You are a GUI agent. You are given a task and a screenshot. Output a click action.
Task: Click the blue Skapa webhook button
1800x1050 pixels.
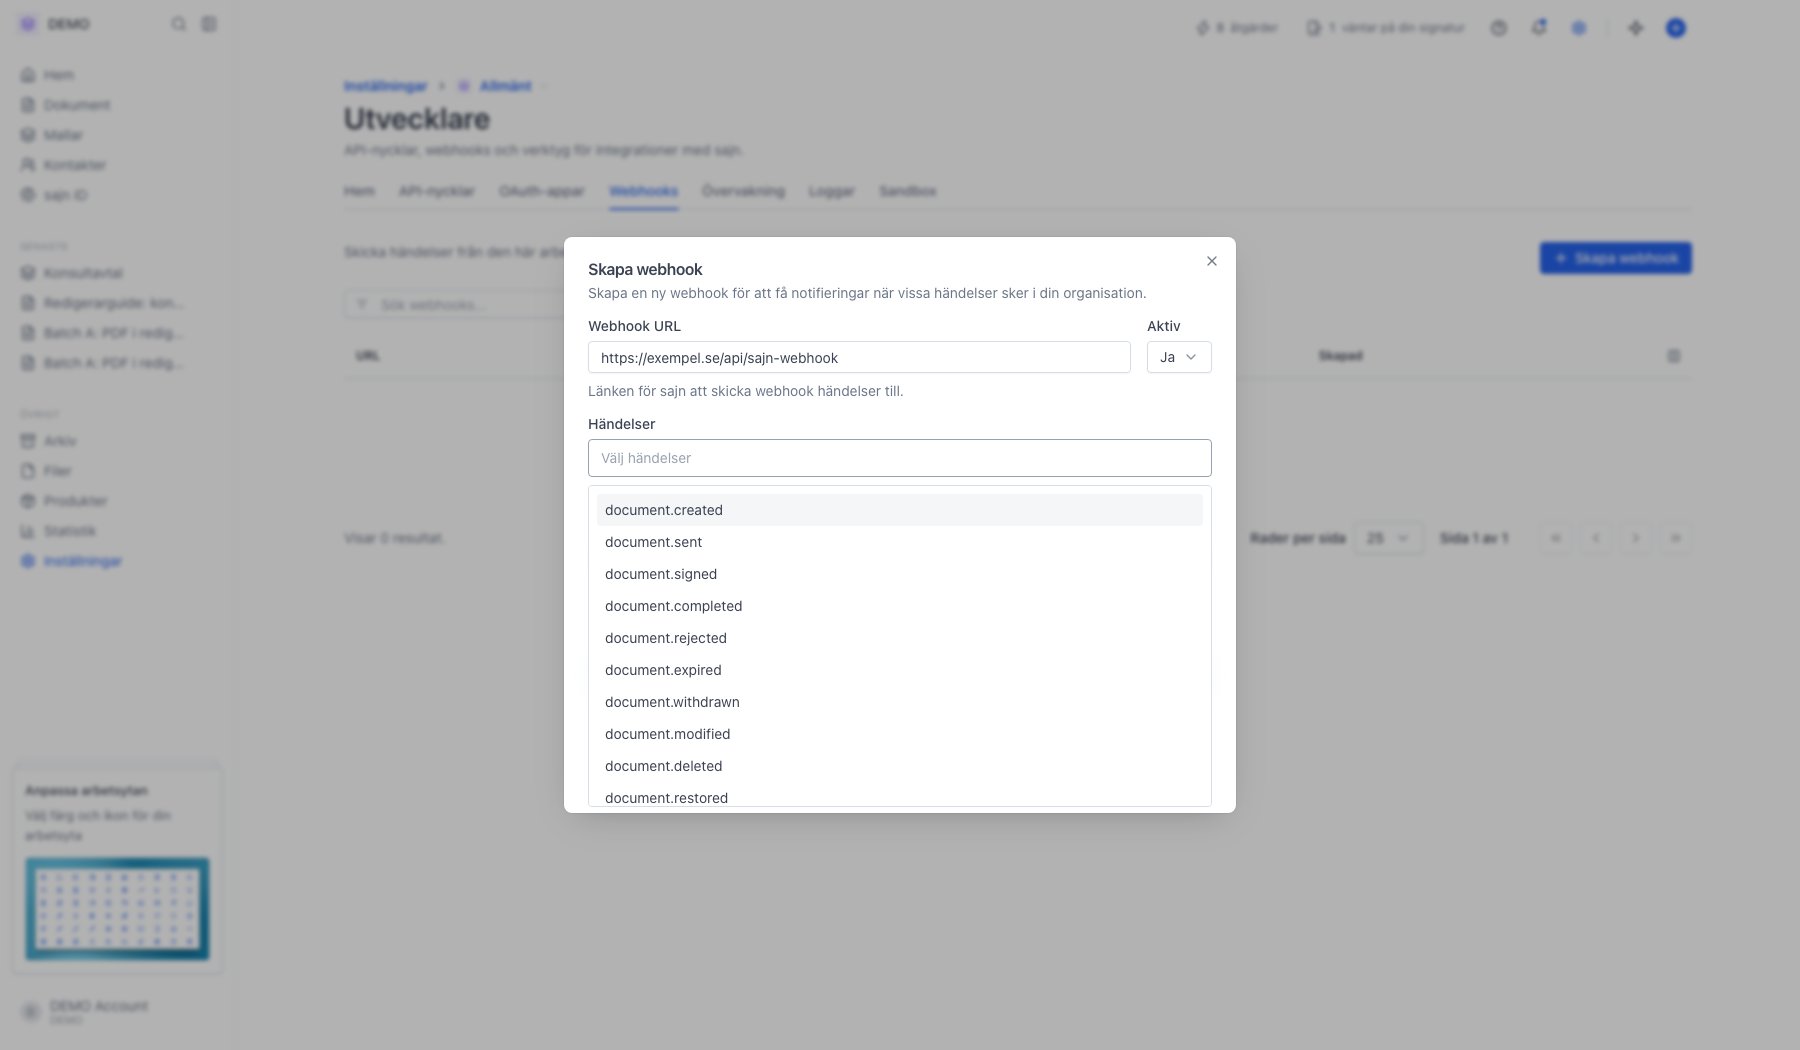tap(1615, 258)
